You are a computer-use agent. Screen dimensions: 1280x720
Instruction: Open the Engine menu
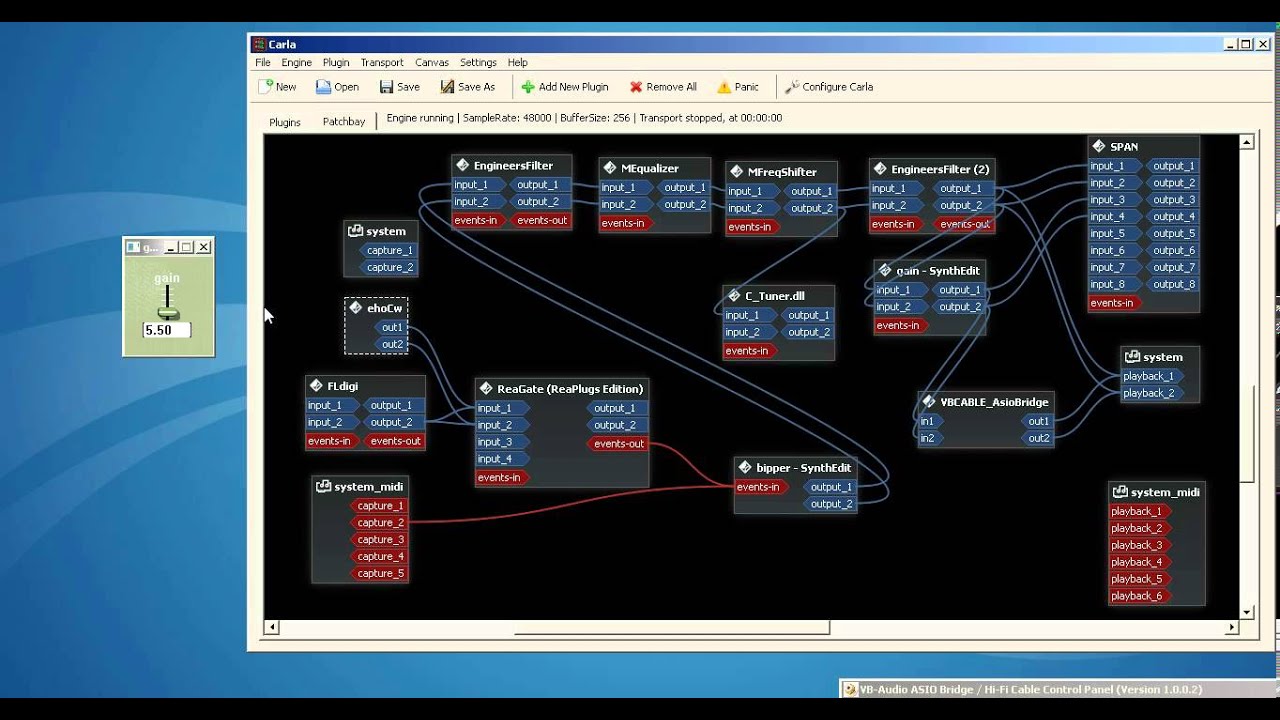click(297, 62)
